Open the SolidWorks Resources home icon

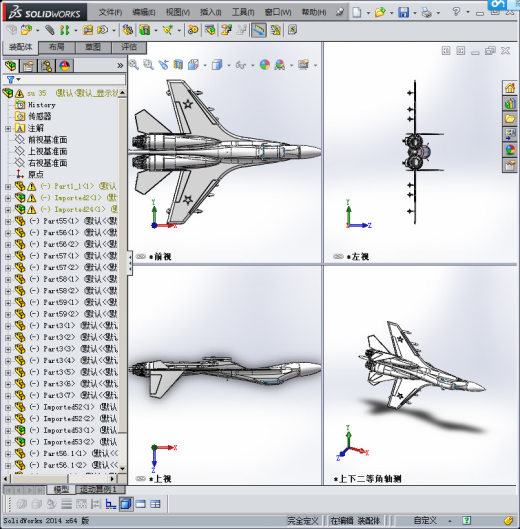(x=510, y=88)
